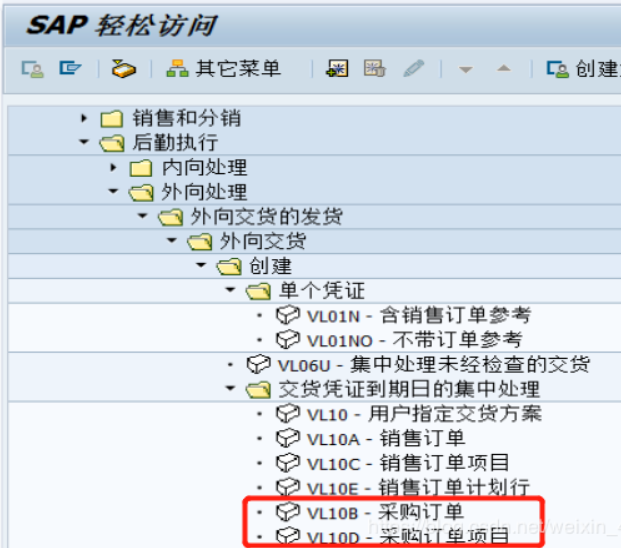Move favorite down arrow icon
The image size is (621, 548).
point(465,70)
